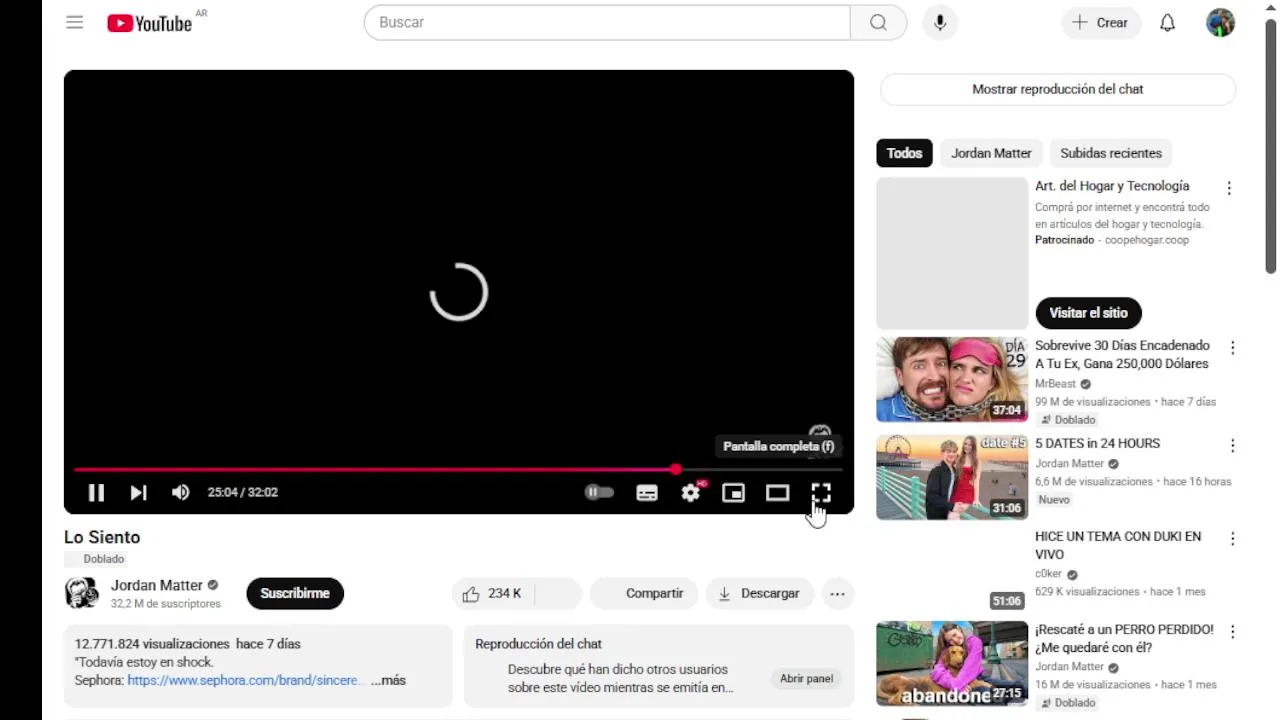
Task: Open the c0ker channel name
Action: 1049,574
